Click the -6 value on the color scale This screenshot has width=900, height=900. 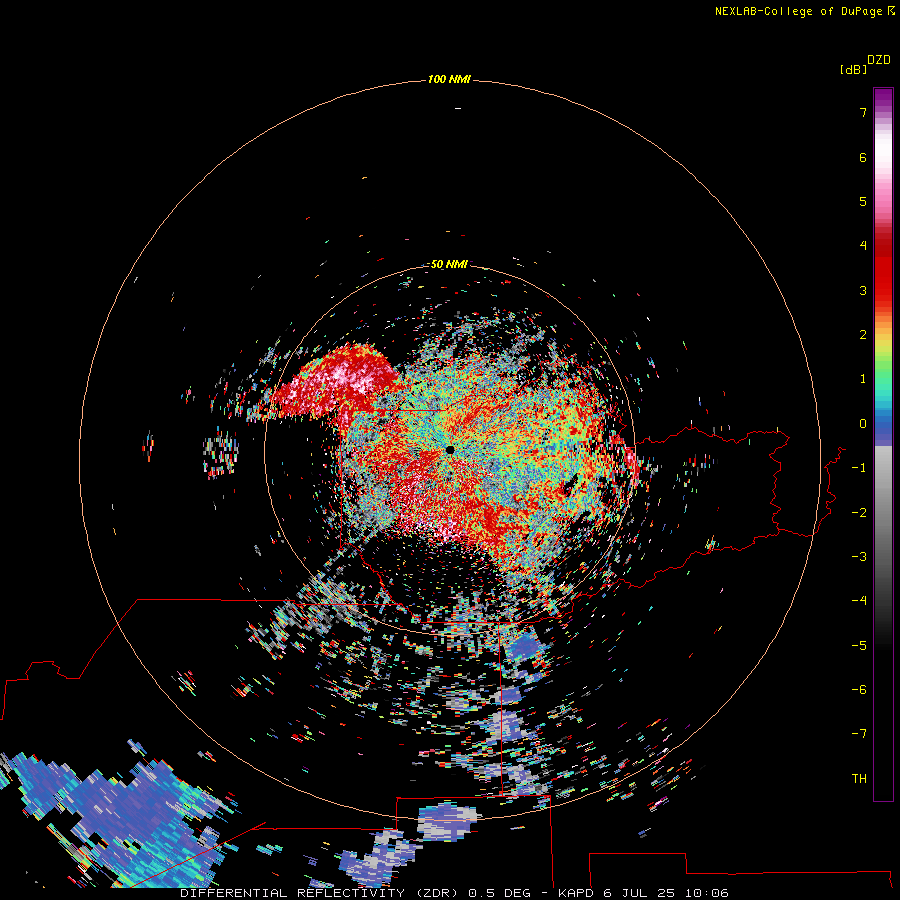[x=859, y=690]
